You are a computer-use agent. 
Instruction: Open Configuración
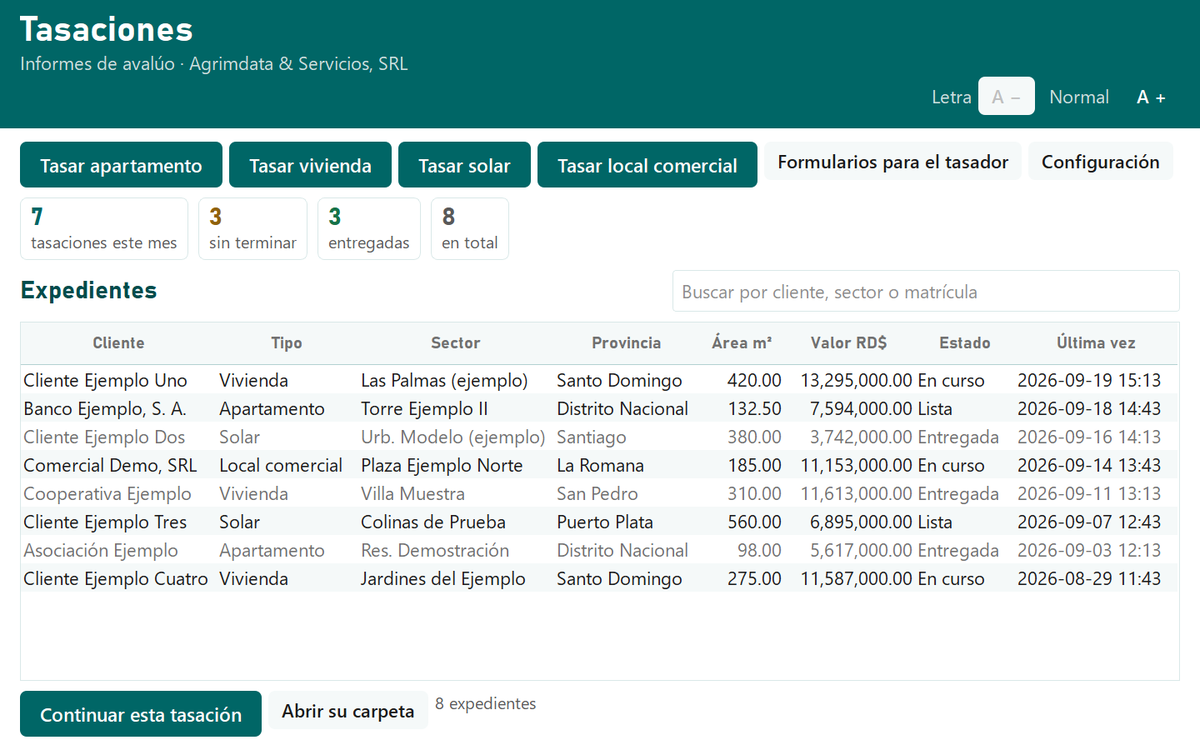(x=1101, y=162)
